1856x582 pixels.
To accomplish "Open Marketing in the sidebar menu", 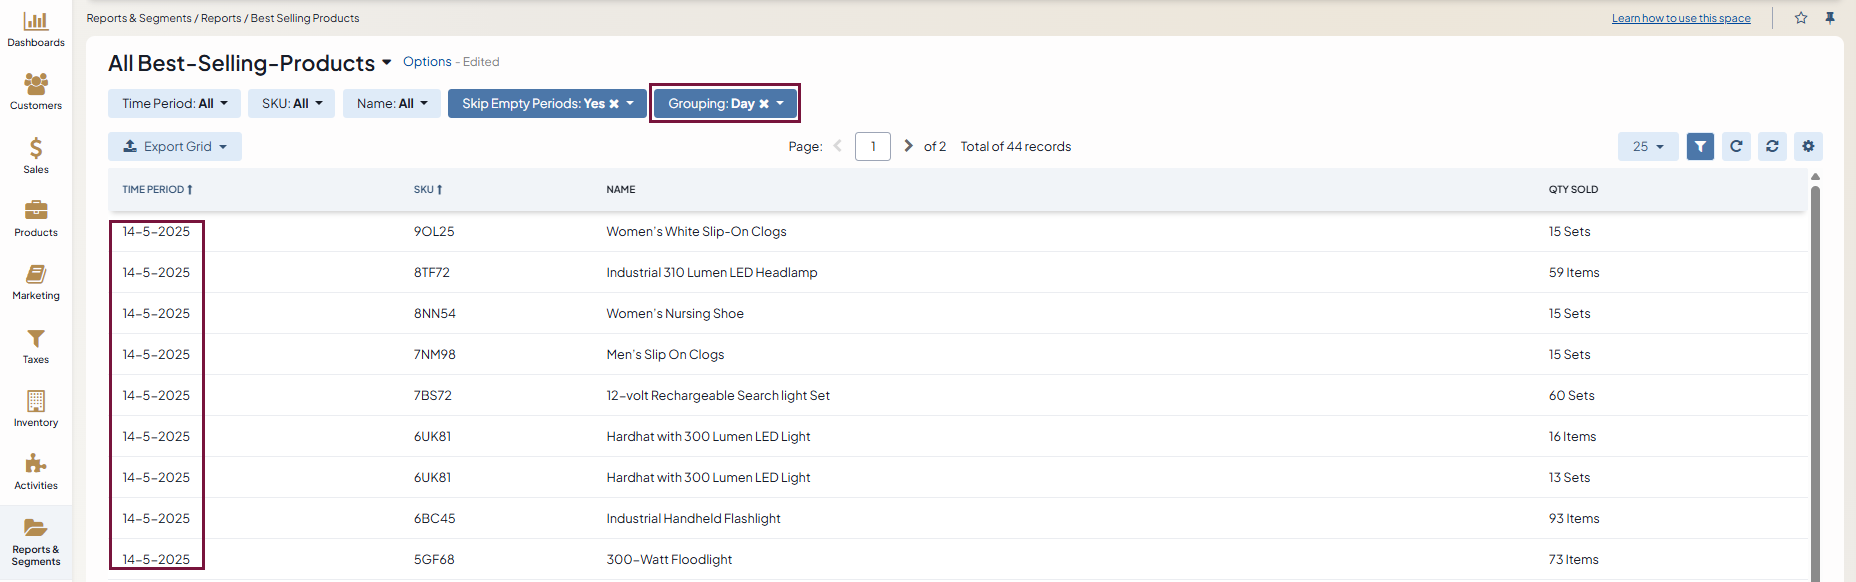I will pos(36,282).
